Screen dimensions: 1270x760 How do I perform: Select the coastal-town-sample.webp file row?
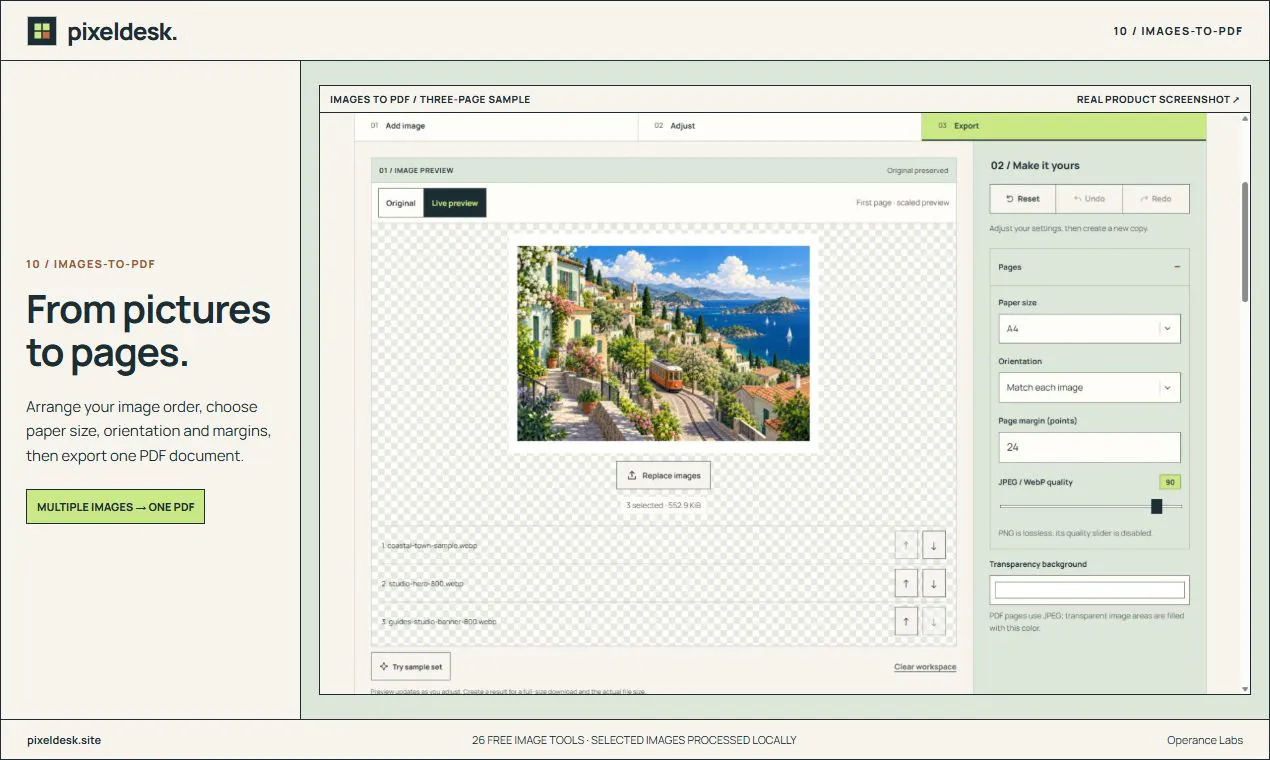[x=663, y=545]
